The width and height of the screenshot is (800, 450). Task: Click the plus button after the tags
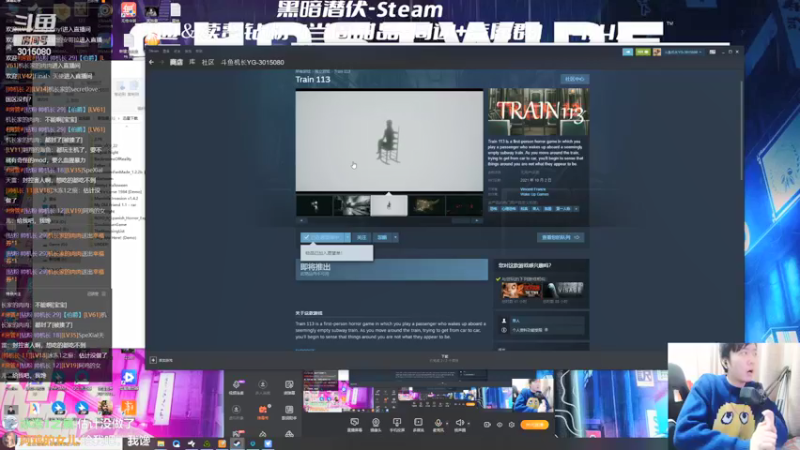click(x=576, y=209)
